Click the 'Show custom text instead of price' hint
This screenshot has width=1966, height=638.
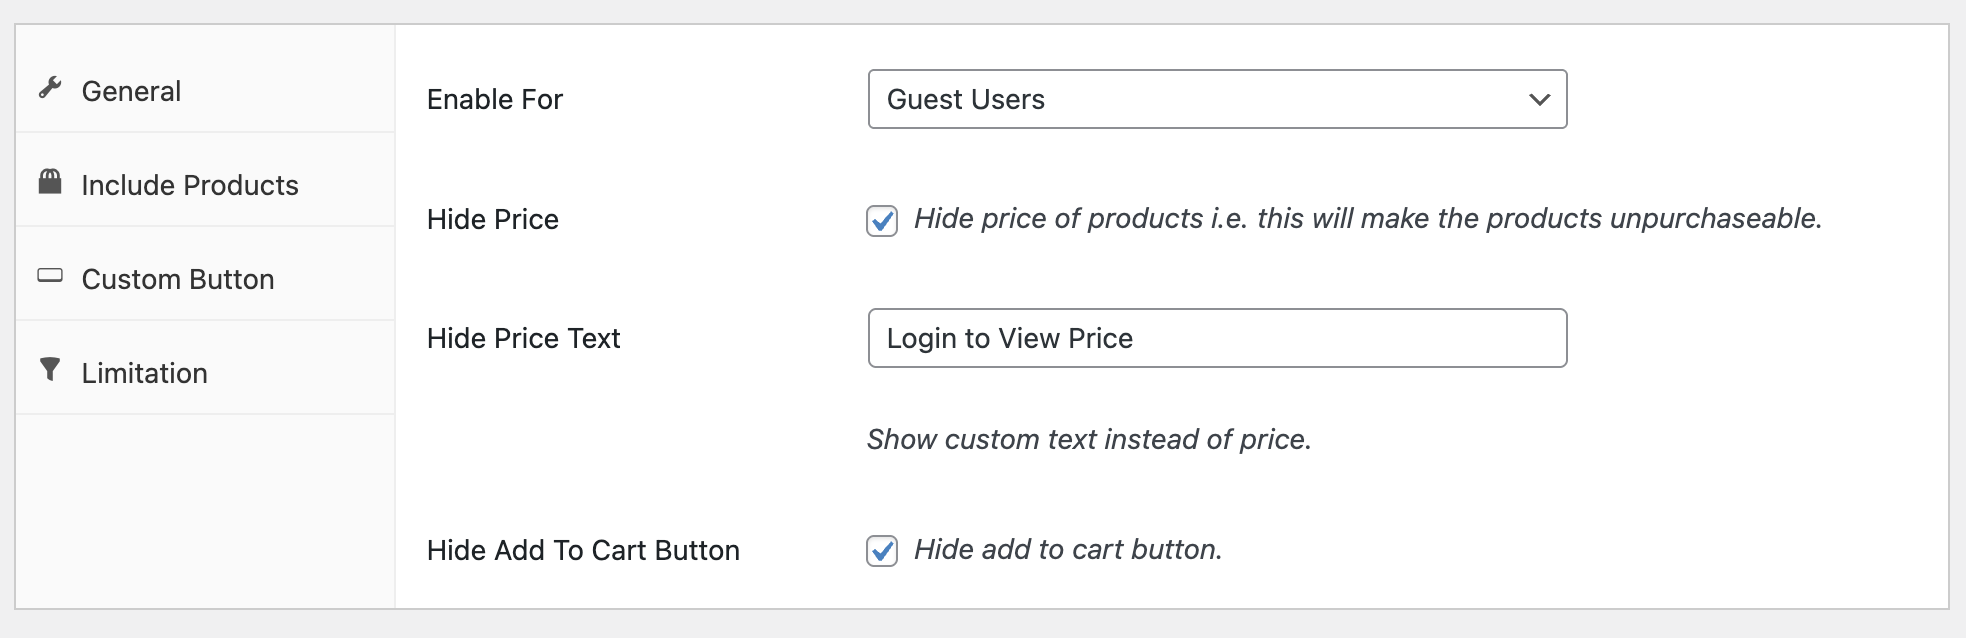(x=1088, y=439)
